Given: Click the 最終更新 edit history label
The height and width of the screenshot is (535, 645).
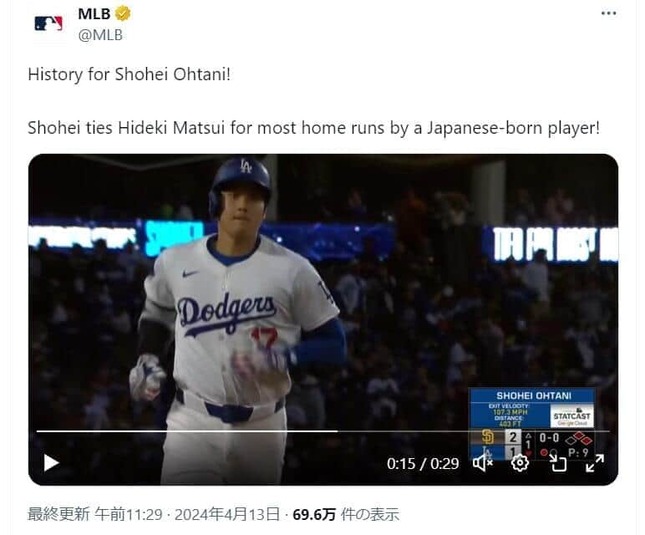Looking at the screenshot, I should (x=58, y=514).
